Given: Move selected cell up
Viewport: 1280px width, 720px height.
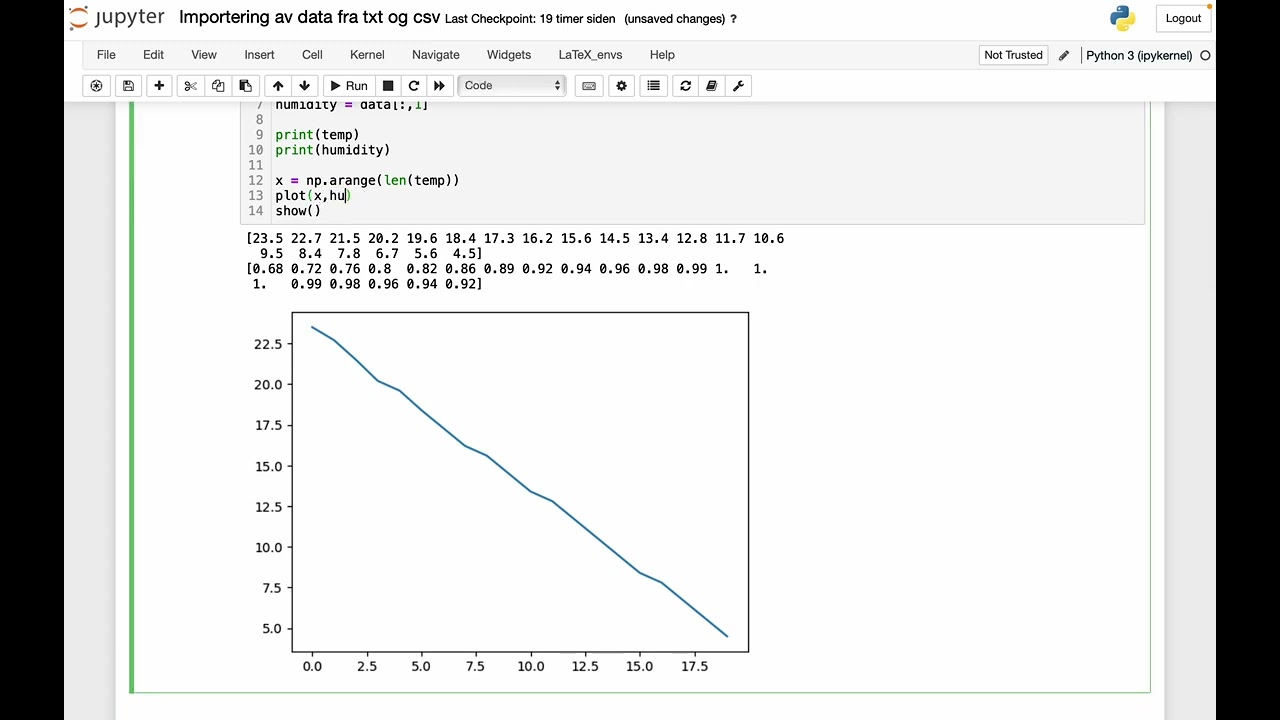Looking at the screenshot, I should click(x=278, y=86).
